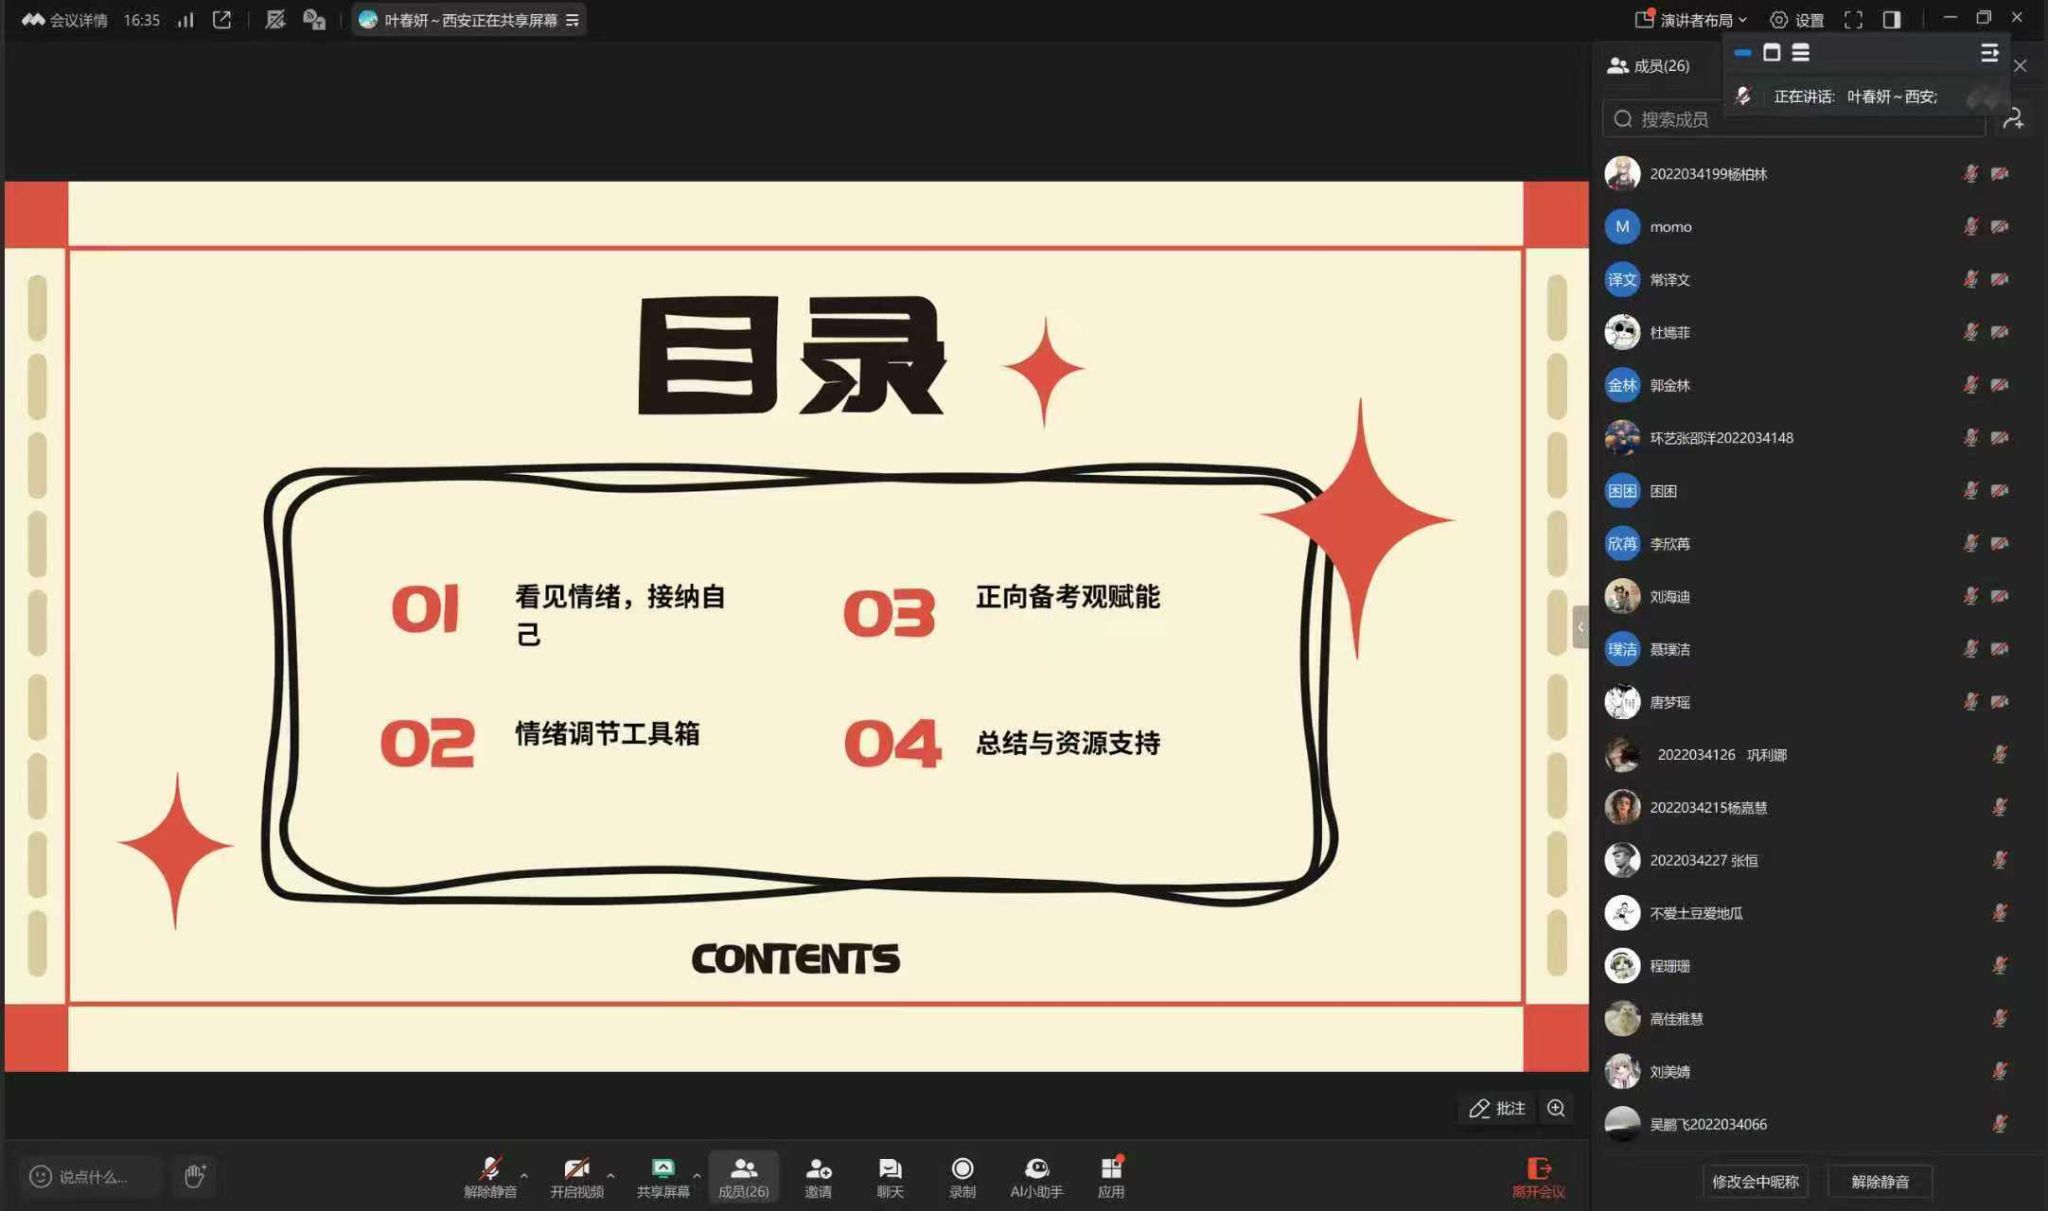
Task: Click the rename (修改会中昵称) button
Action: coord(1755,1181)
